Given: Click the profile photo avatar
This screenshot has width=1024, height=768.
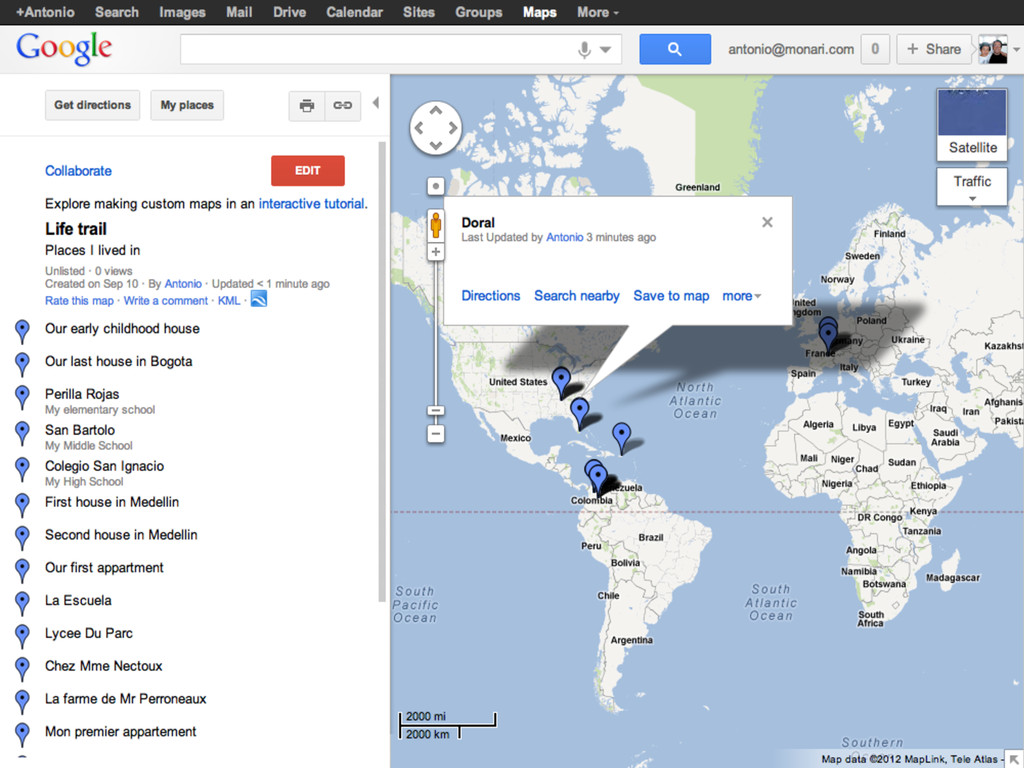Looking at the screenshot, I should point(992,50).
